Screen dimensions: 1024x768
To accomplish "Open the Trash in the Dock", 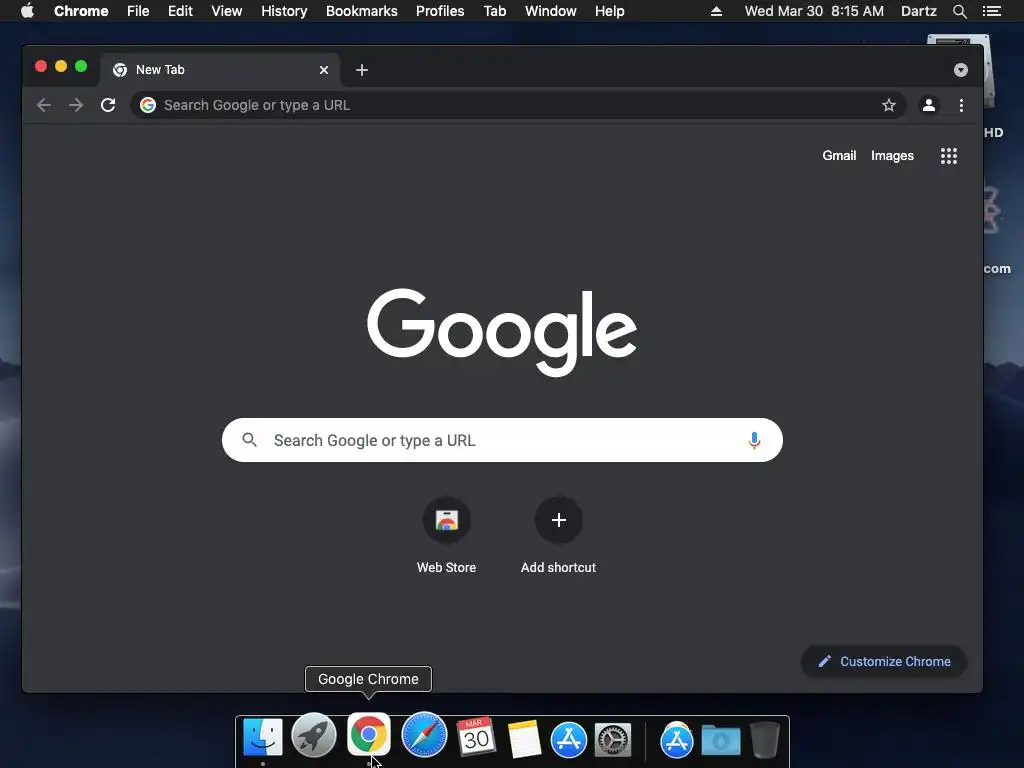I will click(x=765, y=739).
